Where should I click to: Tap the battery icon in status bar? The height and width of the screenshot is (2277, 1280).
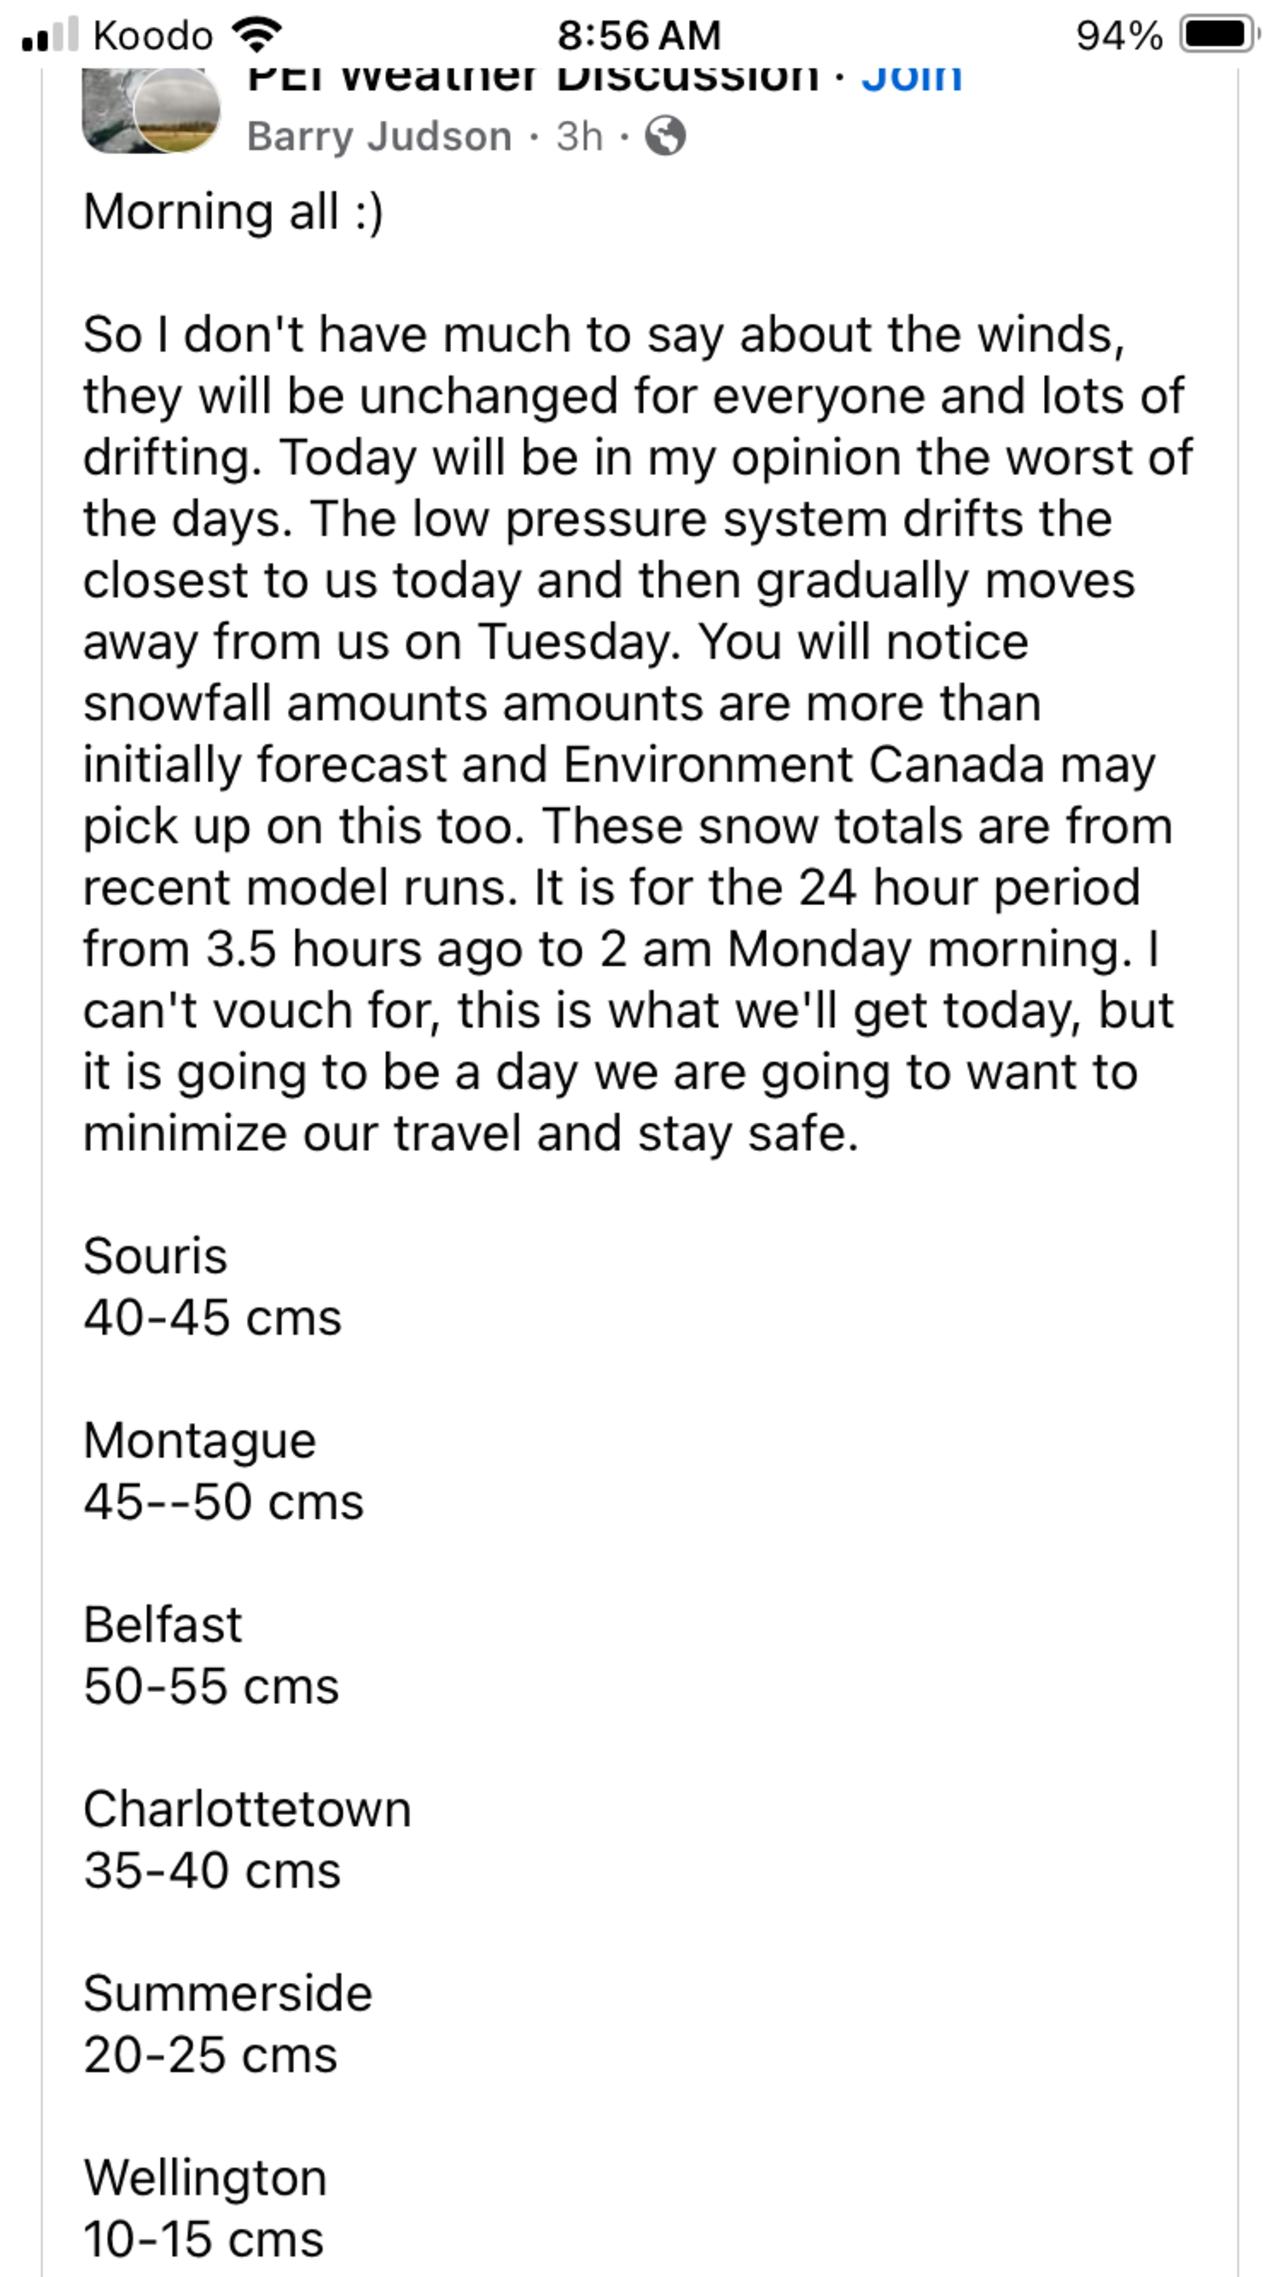(1218, 36)
